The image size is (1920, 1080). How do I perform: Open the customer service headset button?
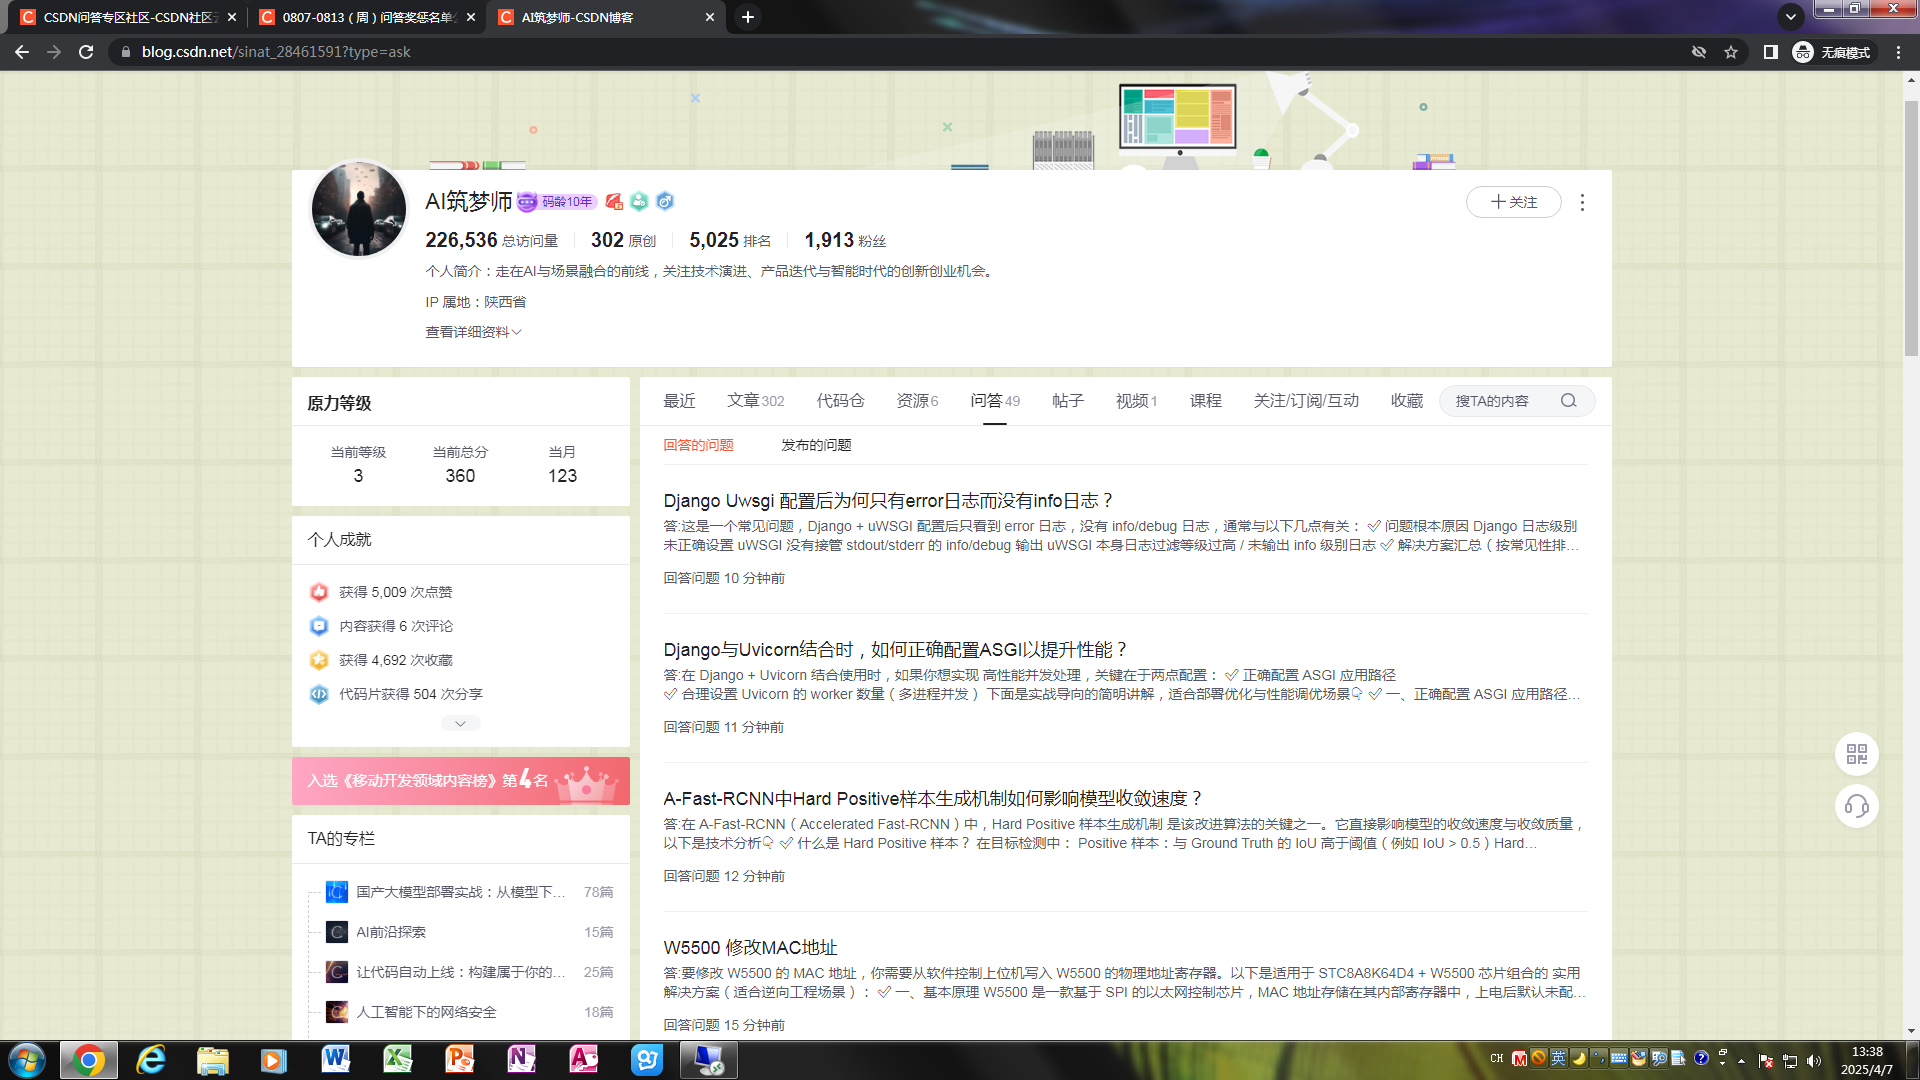click(x=1857, y=806)
